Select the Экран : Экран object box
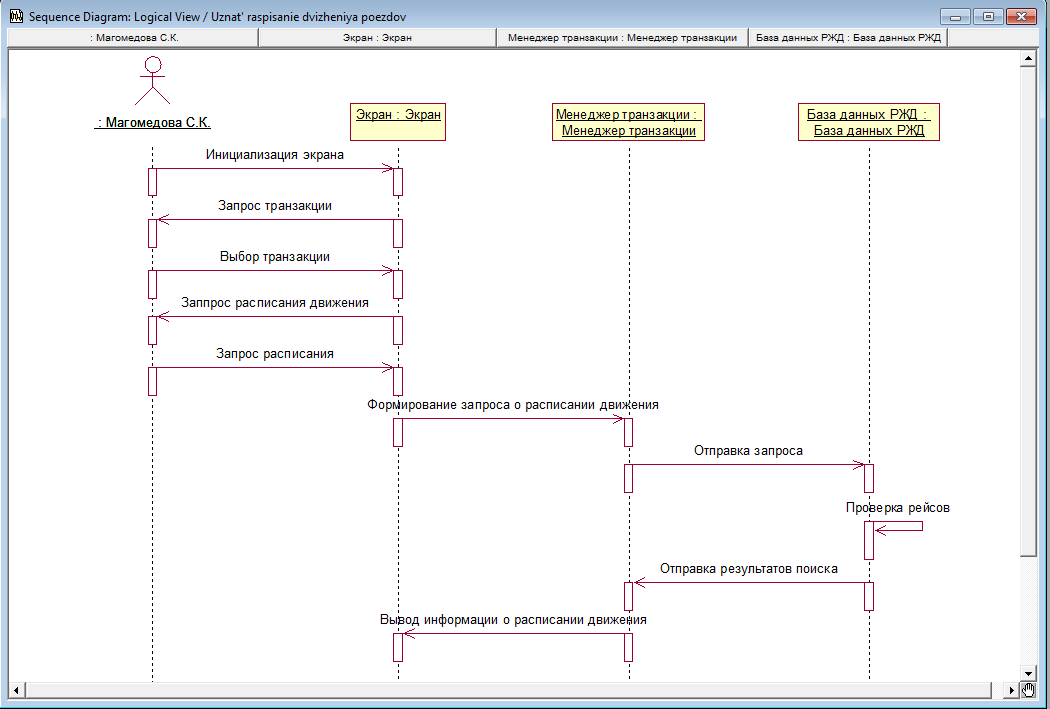 click(x=398, y=122)
